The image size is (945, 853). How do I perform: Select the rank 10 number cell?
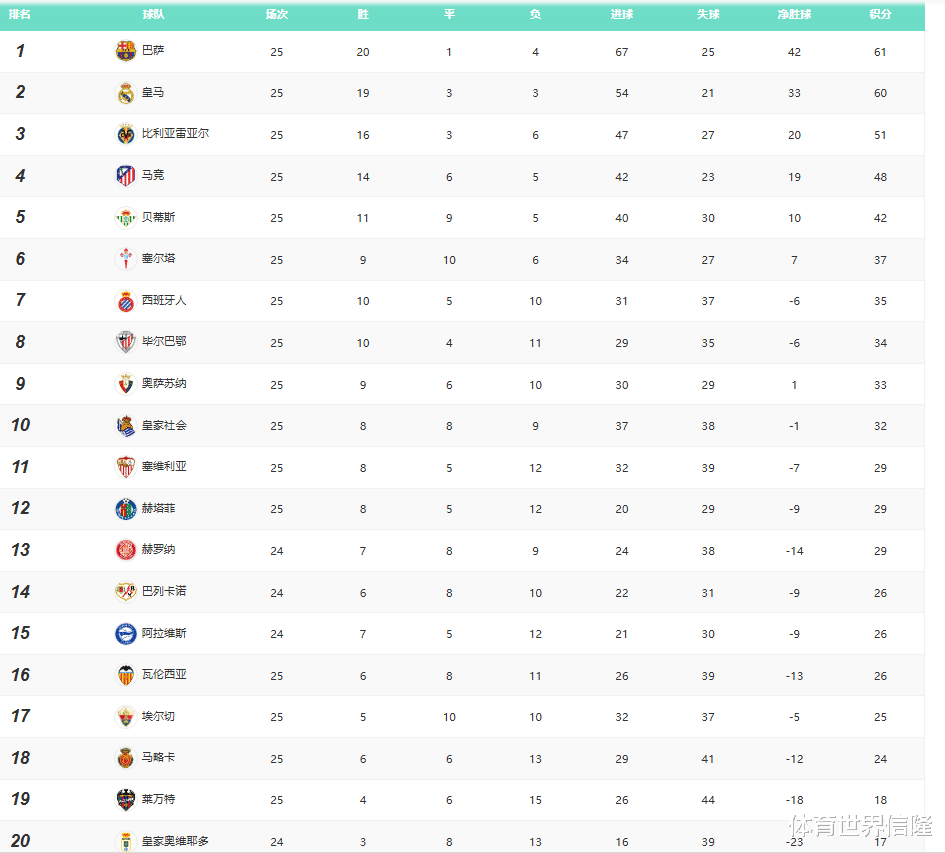click(x=21, y=425)
